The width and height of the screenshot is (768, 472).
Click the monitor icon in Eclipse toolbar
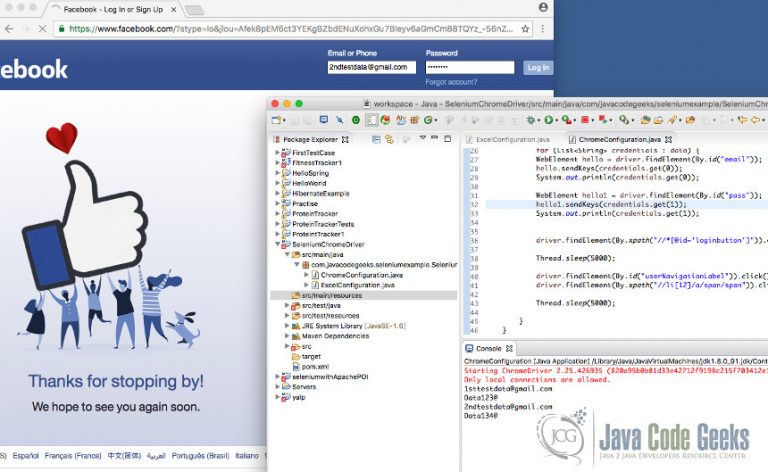tap(324, 119)
